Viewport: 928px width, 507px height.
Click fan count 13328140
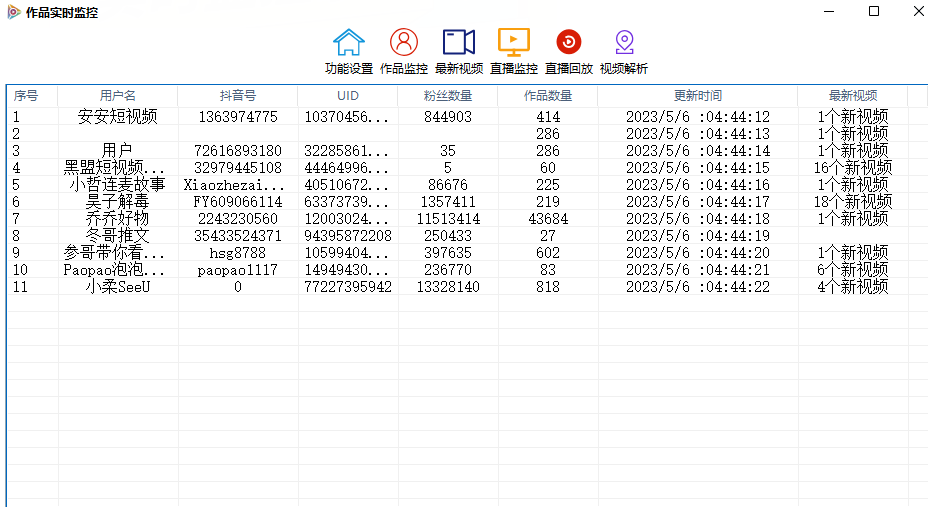pyautogui.click(x=447, y=287)
